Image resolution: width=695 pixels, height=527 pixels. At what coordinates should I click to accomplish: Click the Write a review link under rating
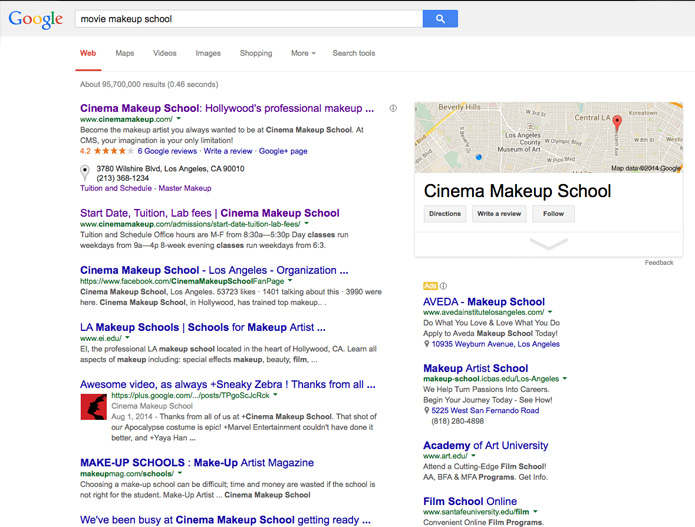coord(228,151)
